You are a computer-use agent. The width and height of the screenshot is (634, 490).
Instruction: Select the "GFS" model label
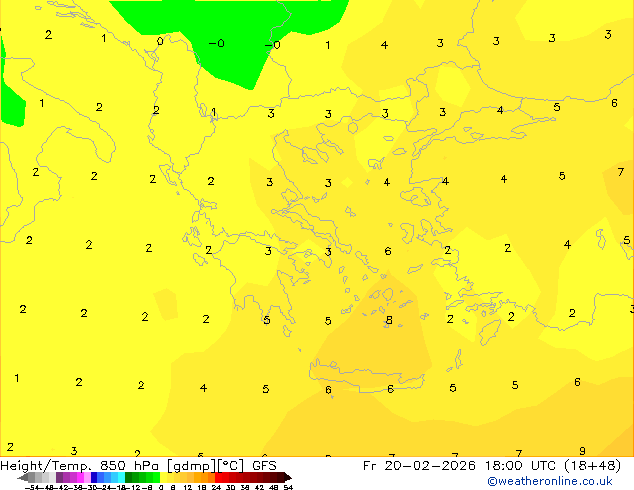coord(264,466)
